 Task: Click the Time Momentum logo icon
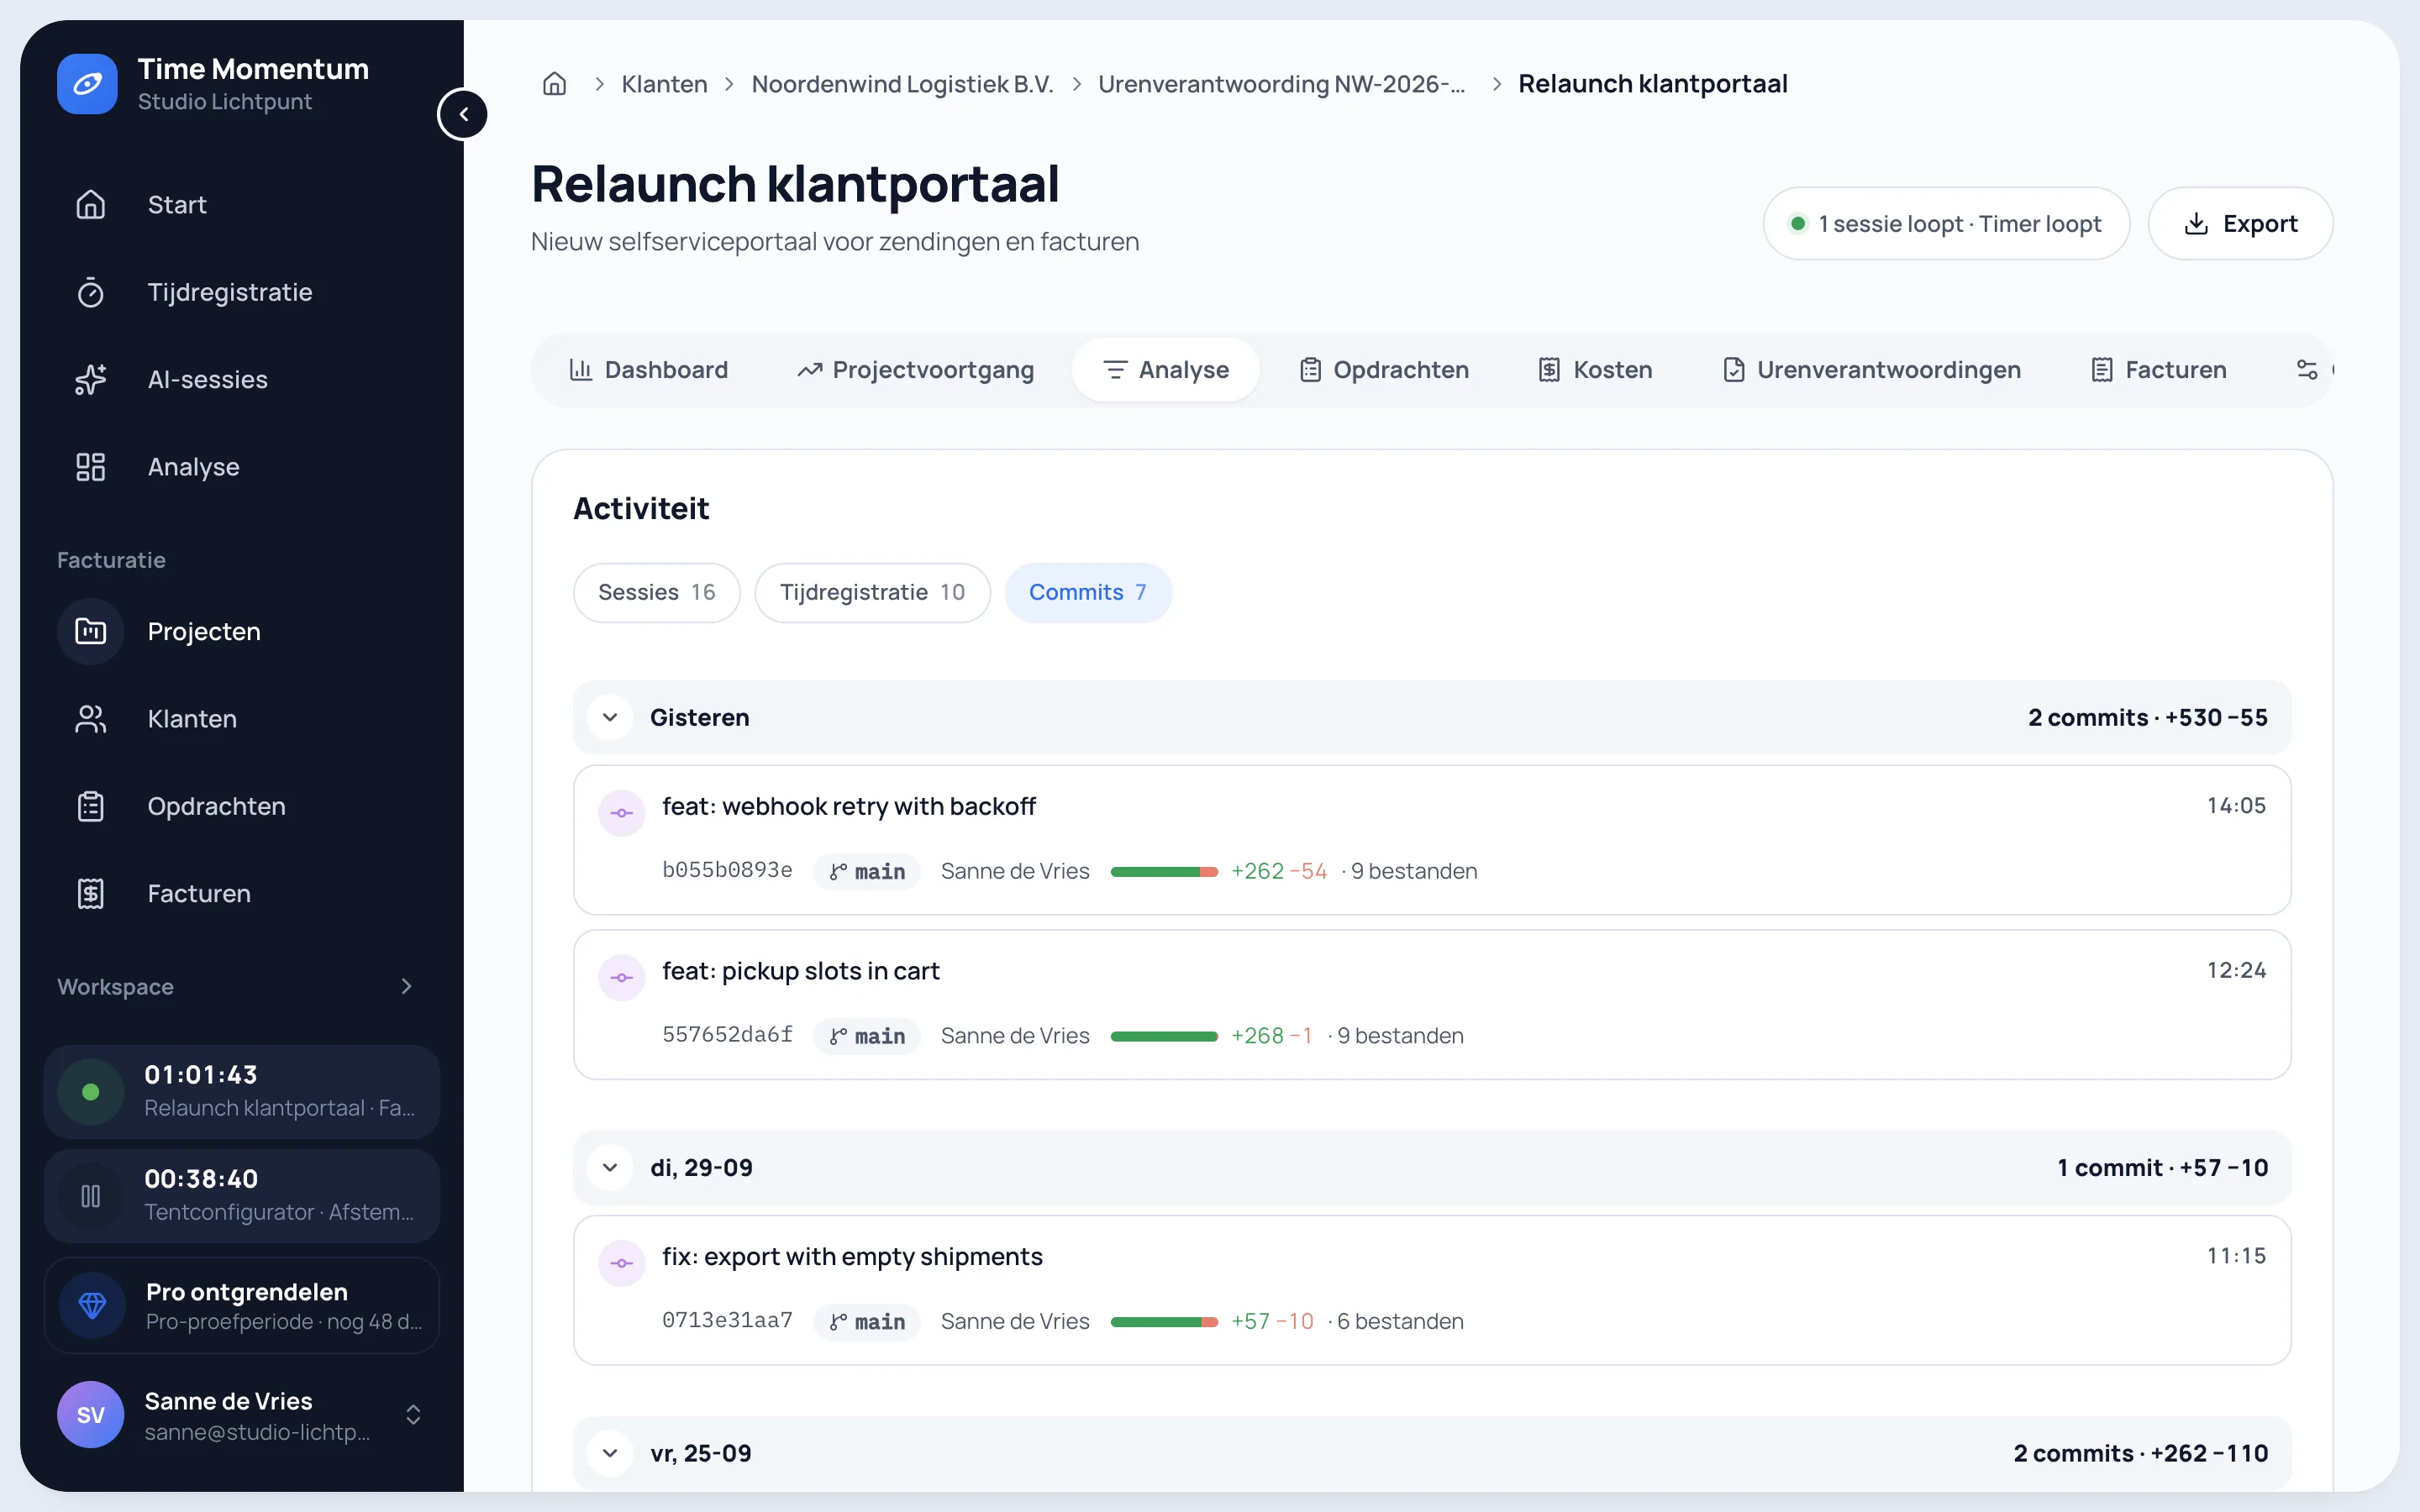tap(87, 84)
